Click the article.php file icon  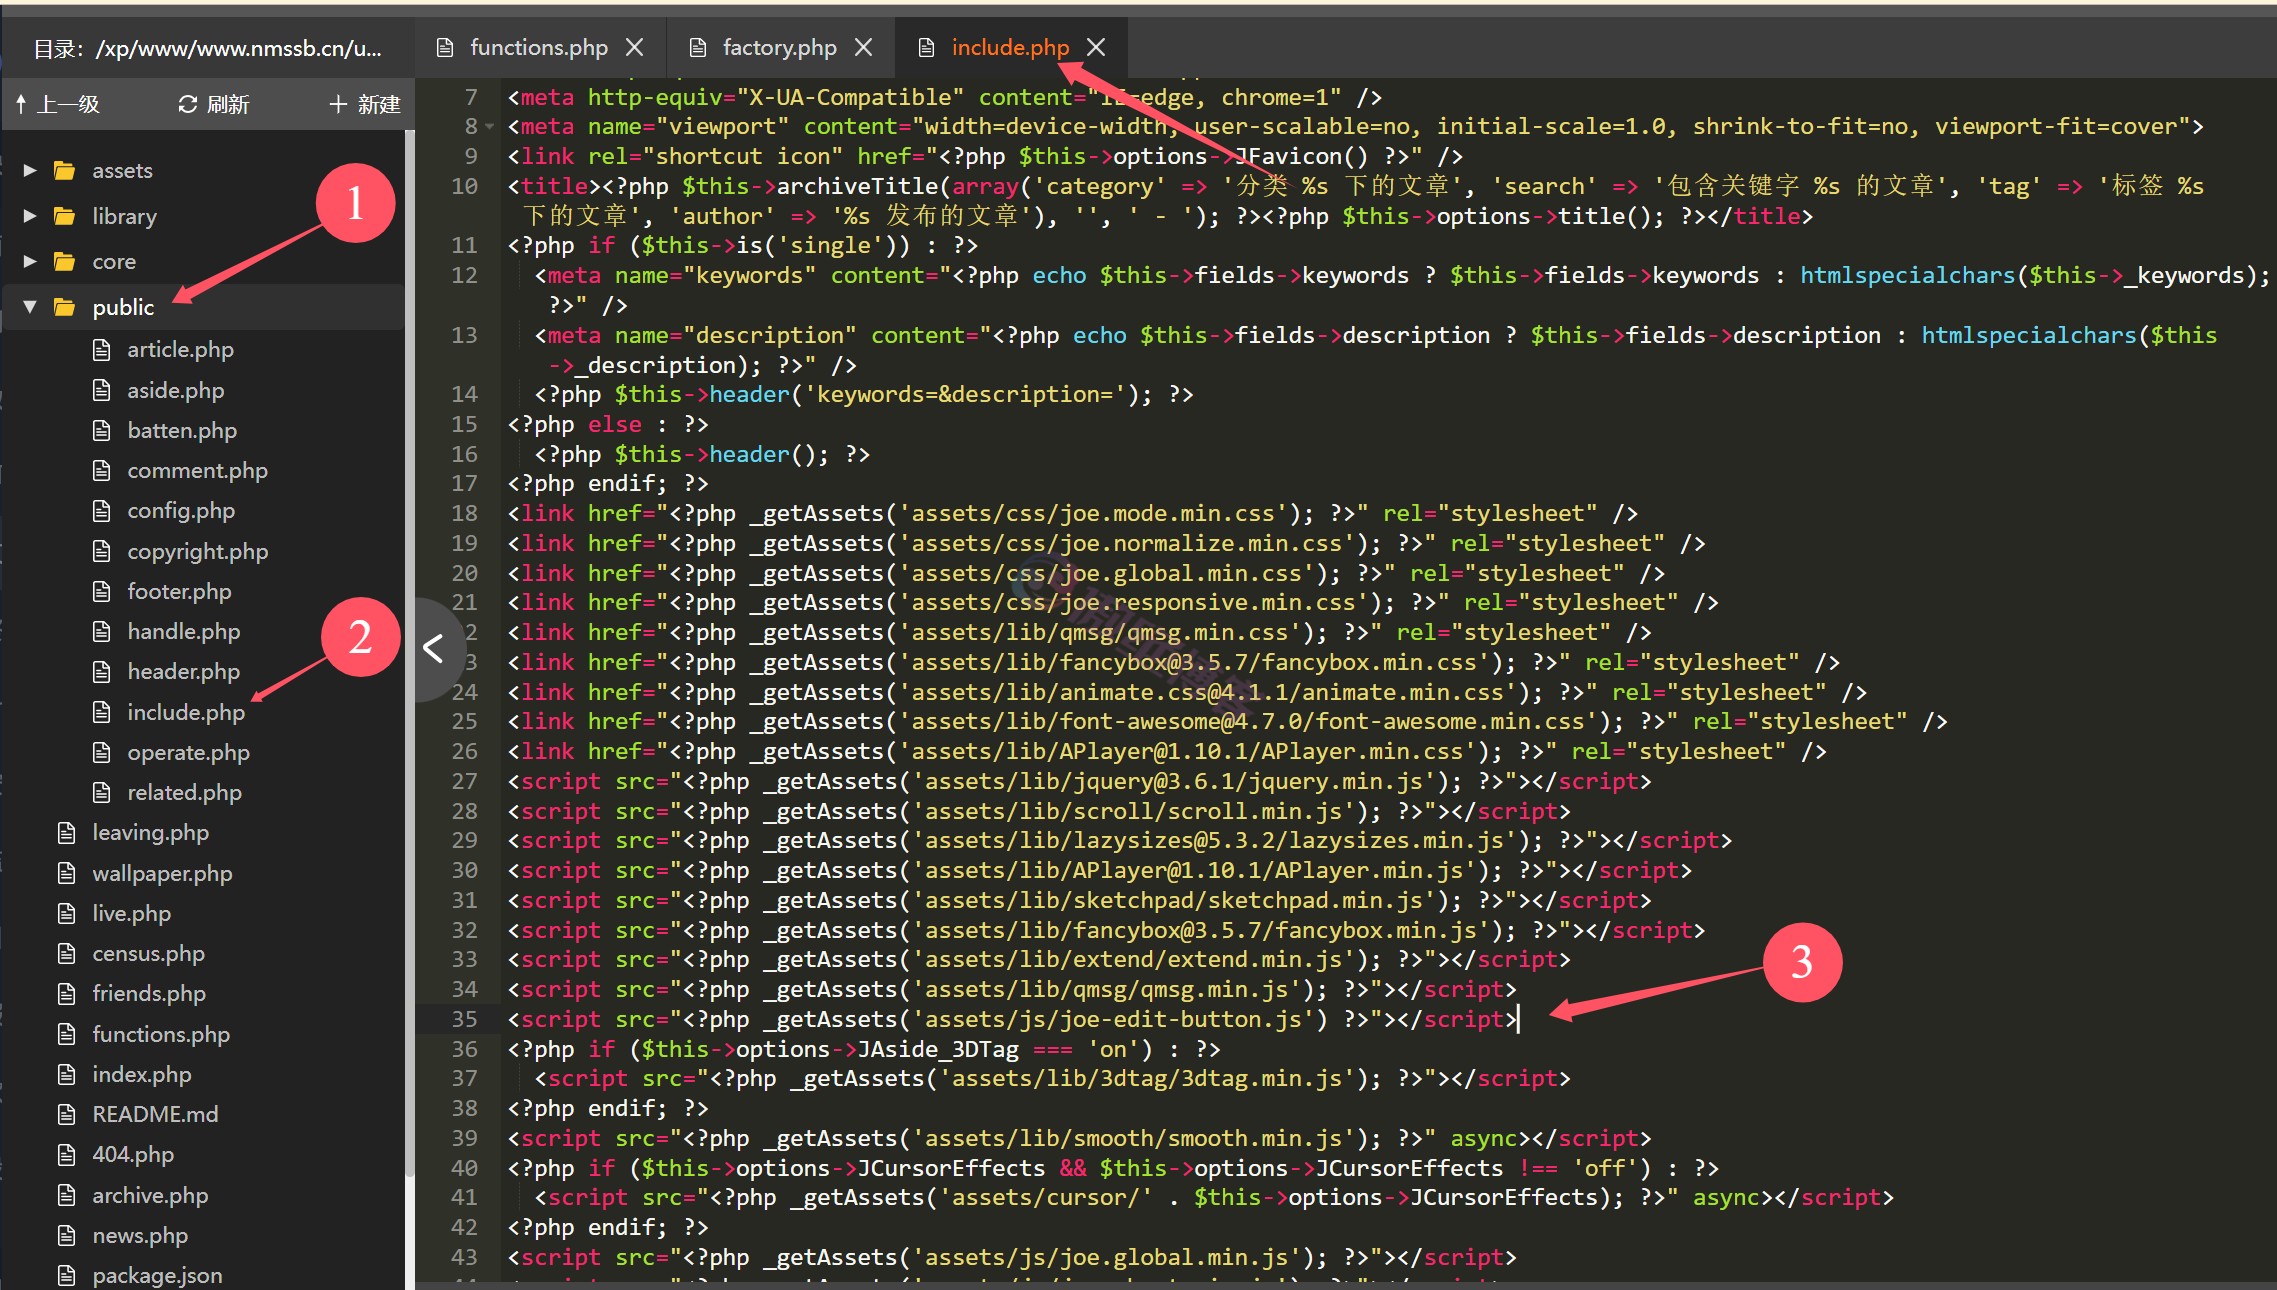pyautogui.click(x=101, y=349)
